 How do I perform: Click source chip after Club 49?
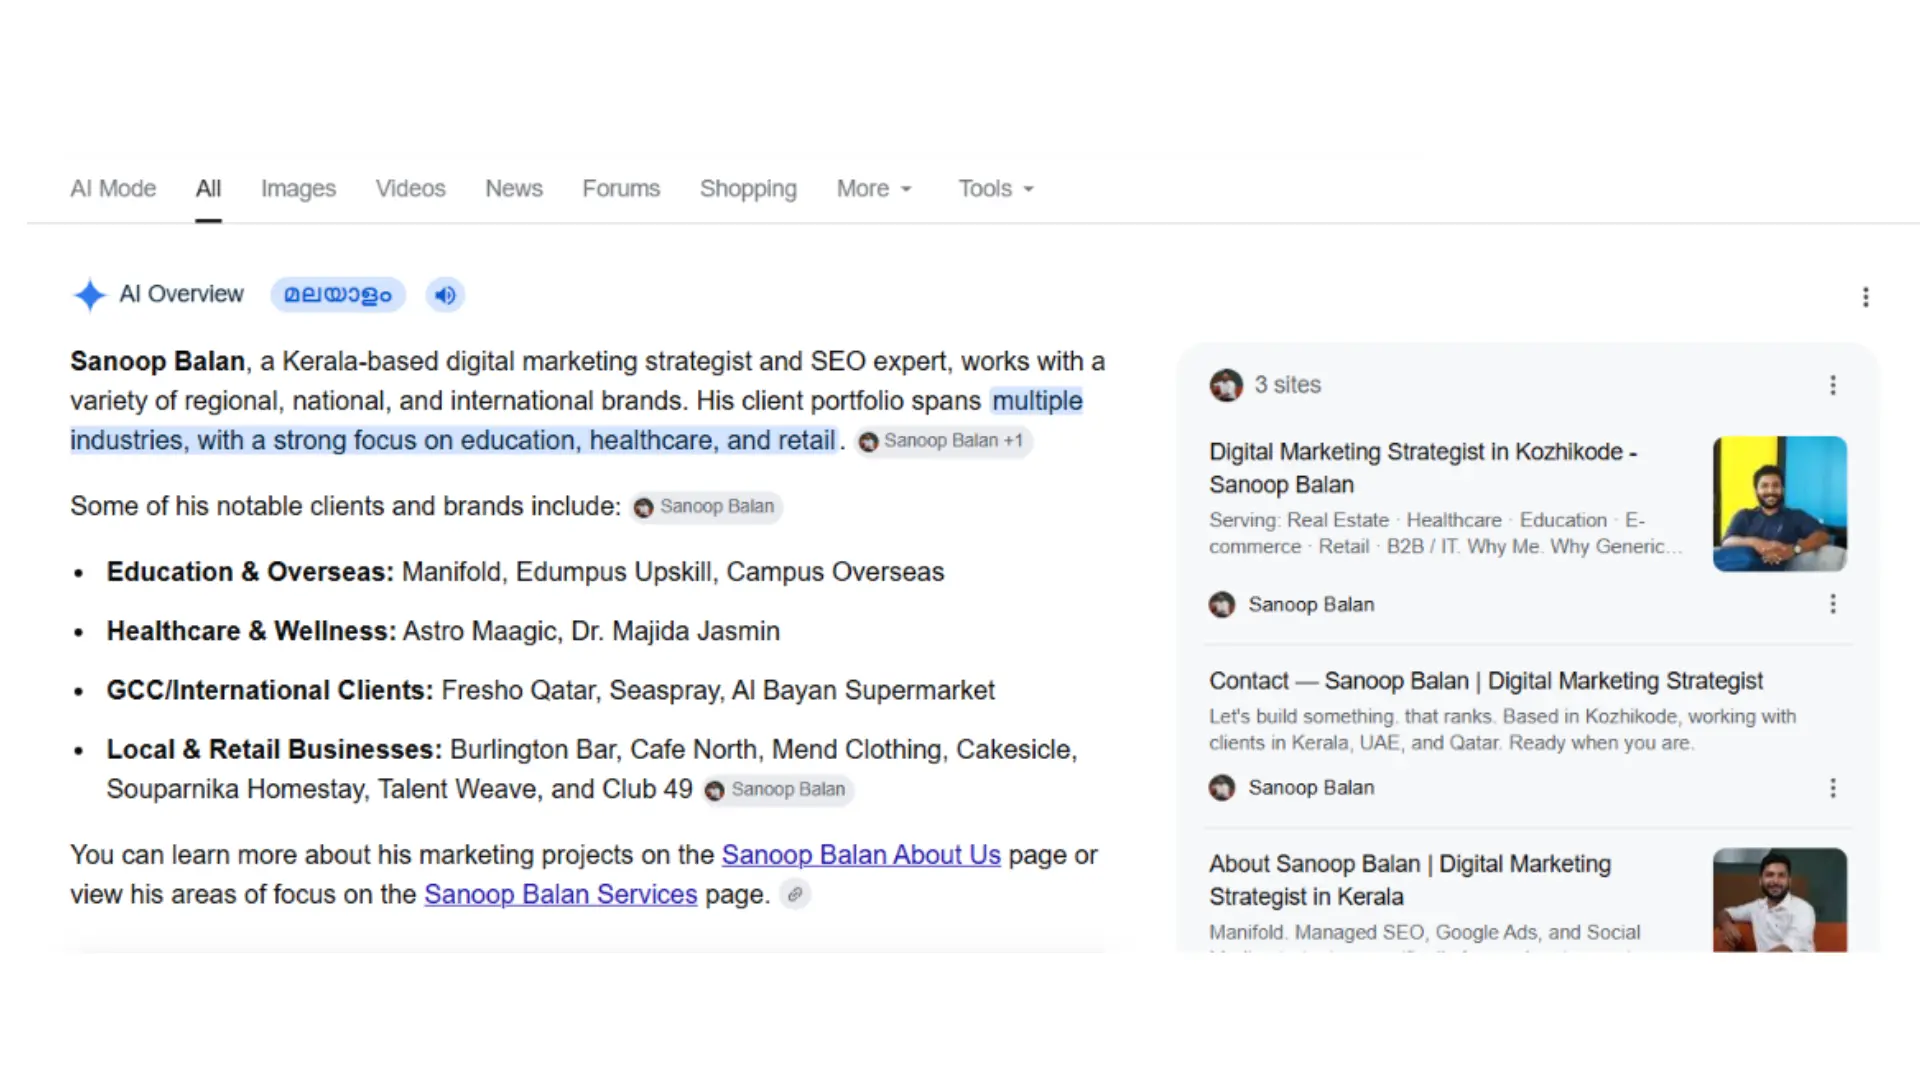778,790
